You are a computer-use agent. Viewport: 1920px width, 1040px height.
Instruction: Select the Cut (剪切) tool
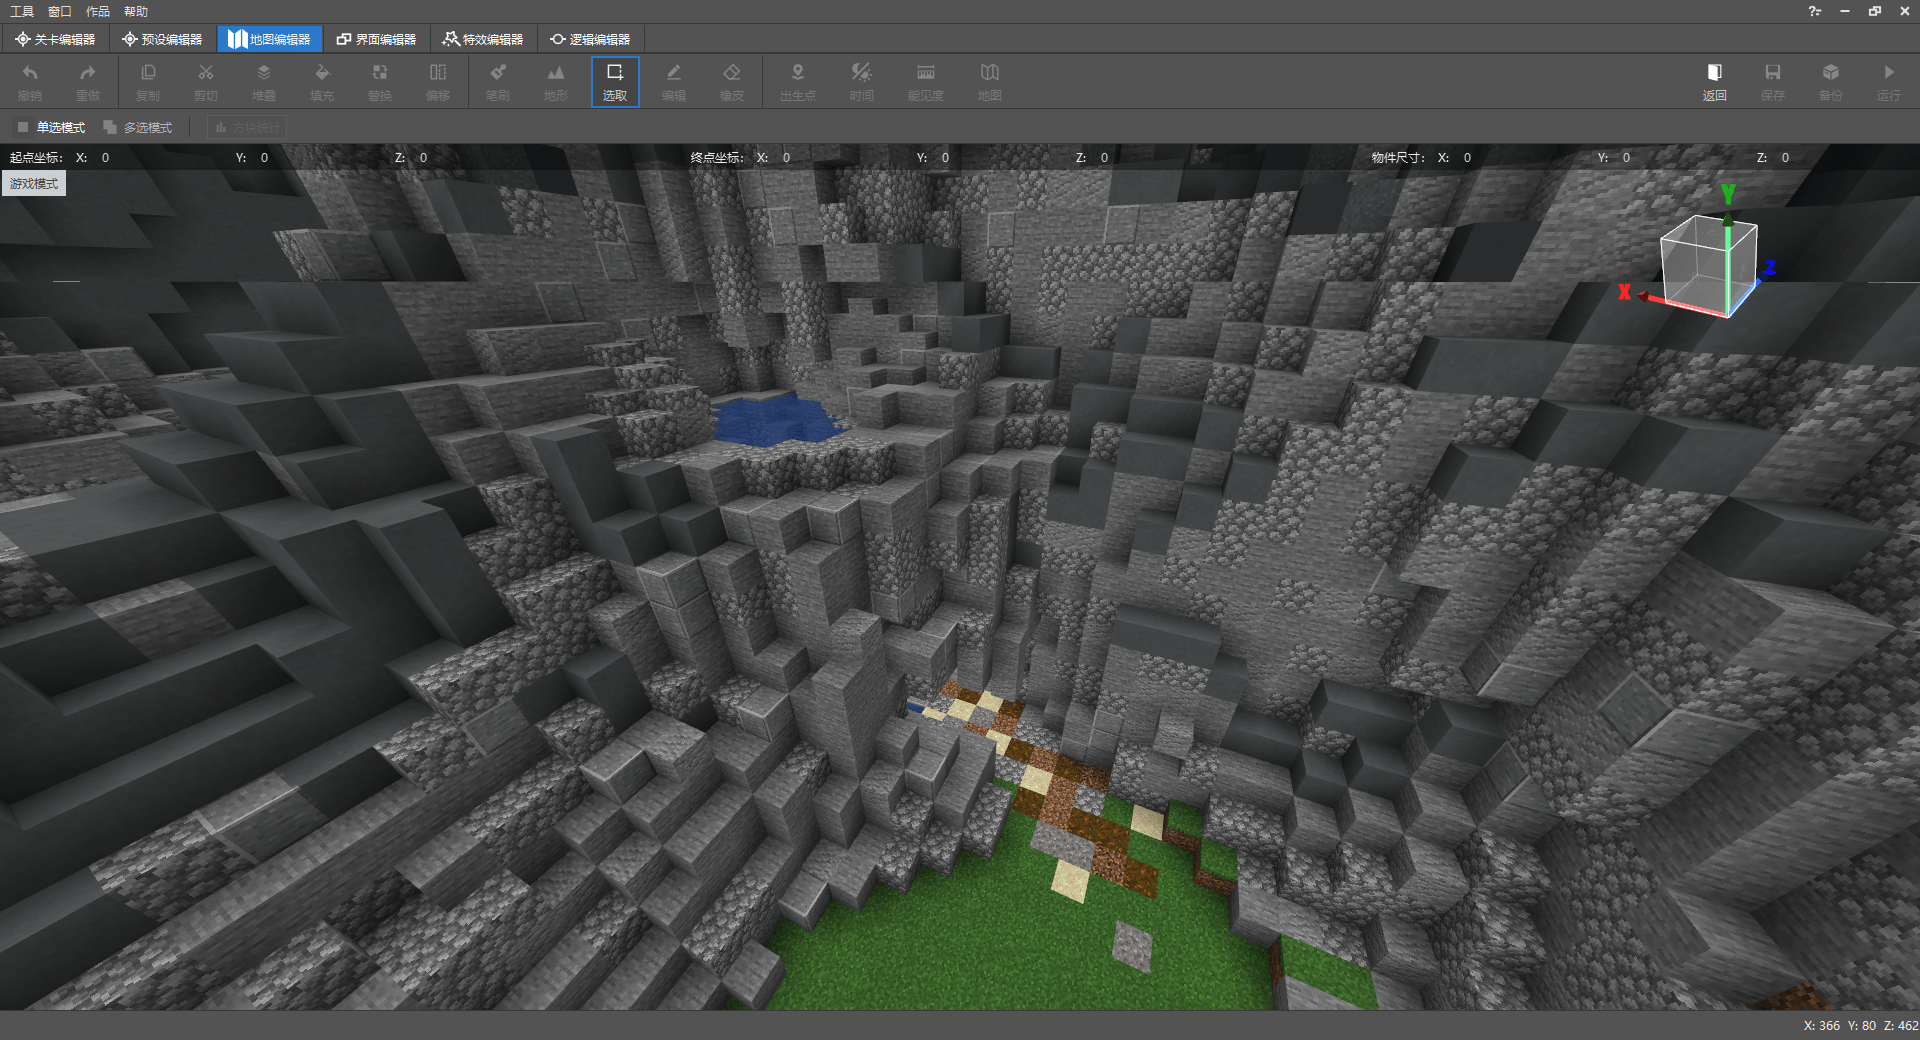click(x=206, y=82)
